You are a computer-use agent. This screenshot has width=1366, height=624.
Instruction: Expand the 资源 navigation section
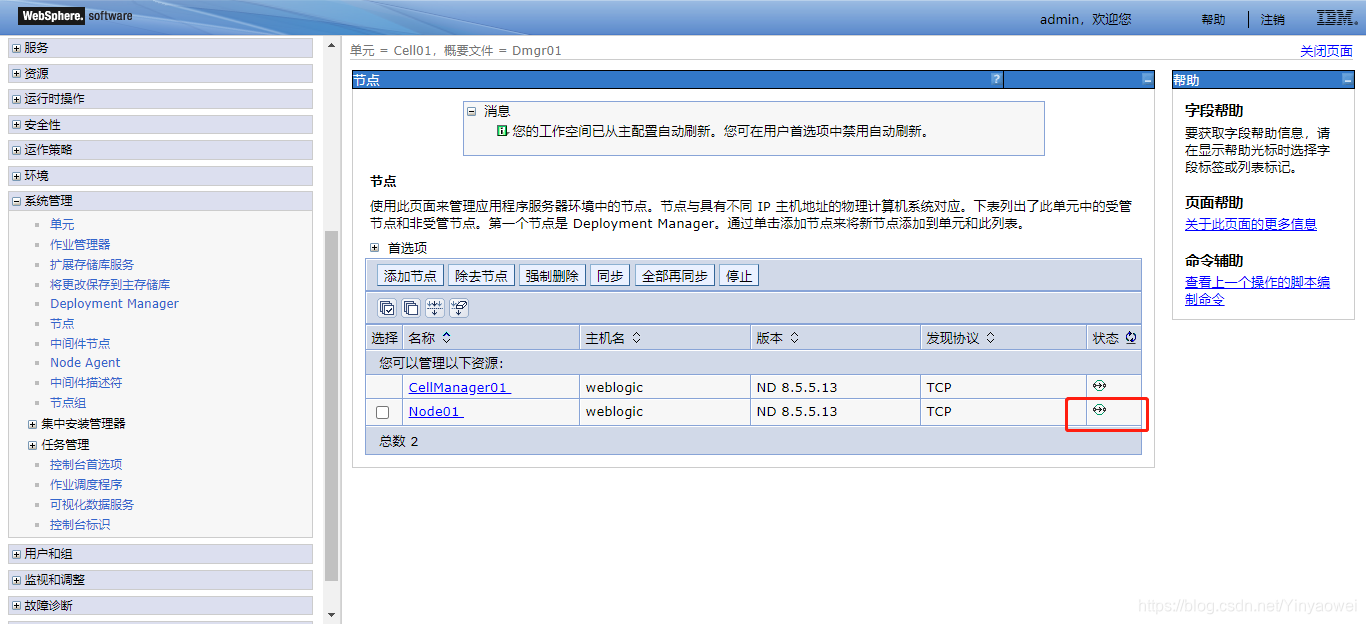(16, 74)
